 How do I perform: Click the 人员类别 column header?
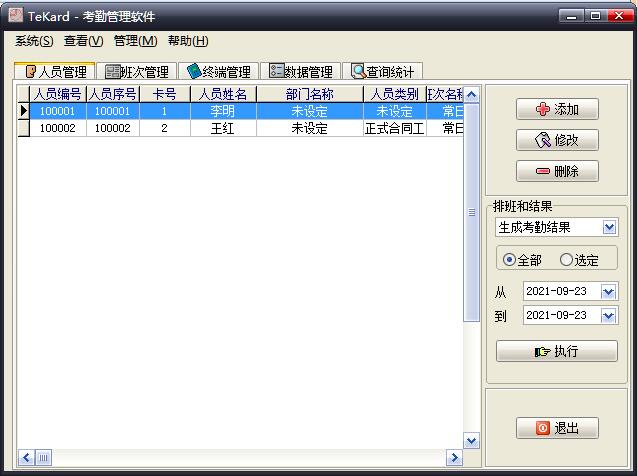[x=394, y=94]
